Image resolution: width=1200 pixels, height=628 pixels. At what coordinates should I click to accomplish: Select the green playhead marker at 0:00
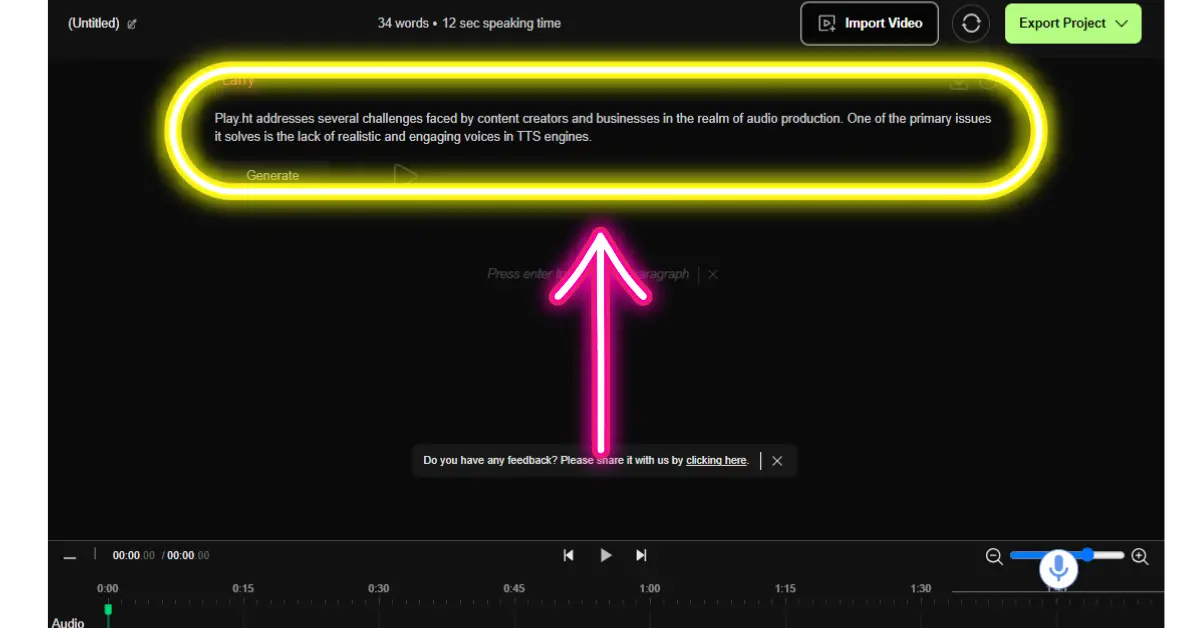pos(106,607)
